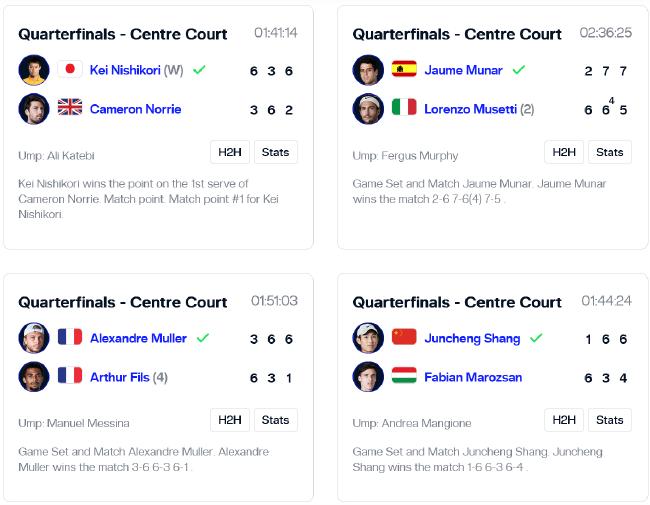Click the China flag by Shang
The image size is (650, 505).
[404, 338]
